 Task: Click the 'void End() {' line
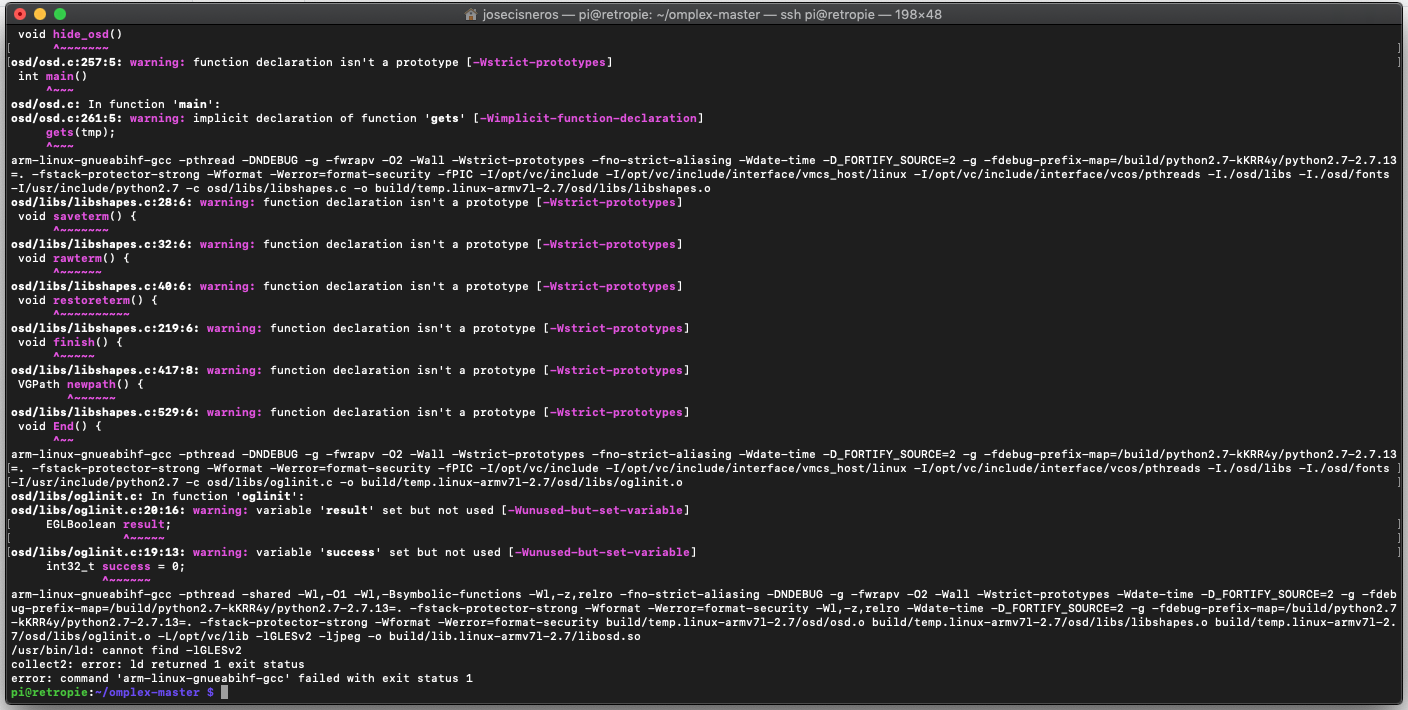[60, 426]
